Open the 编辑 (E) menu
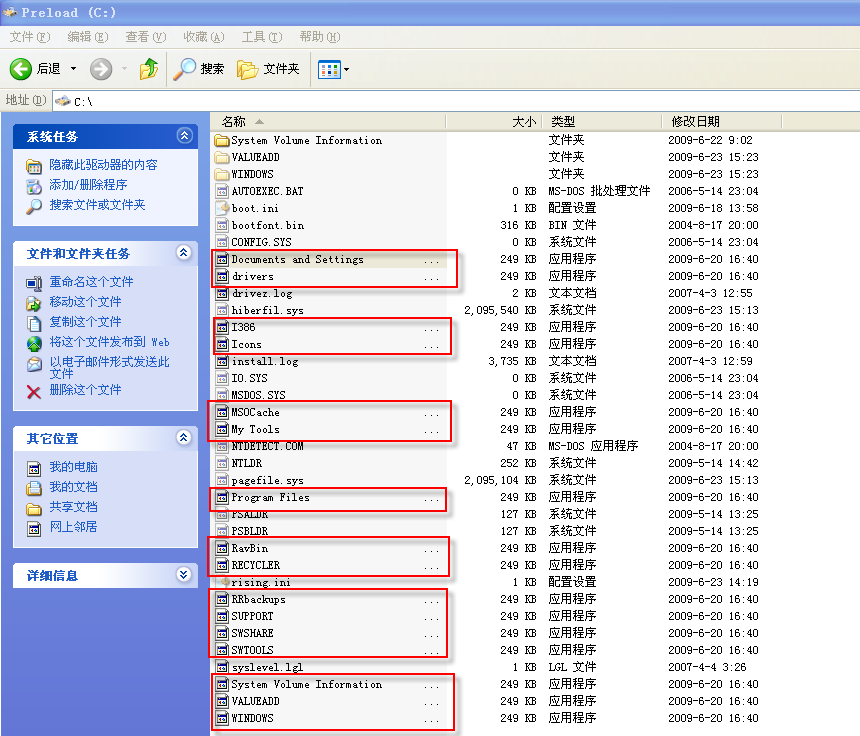The height and width of the screenshot is (736, 860). [88, 37]
